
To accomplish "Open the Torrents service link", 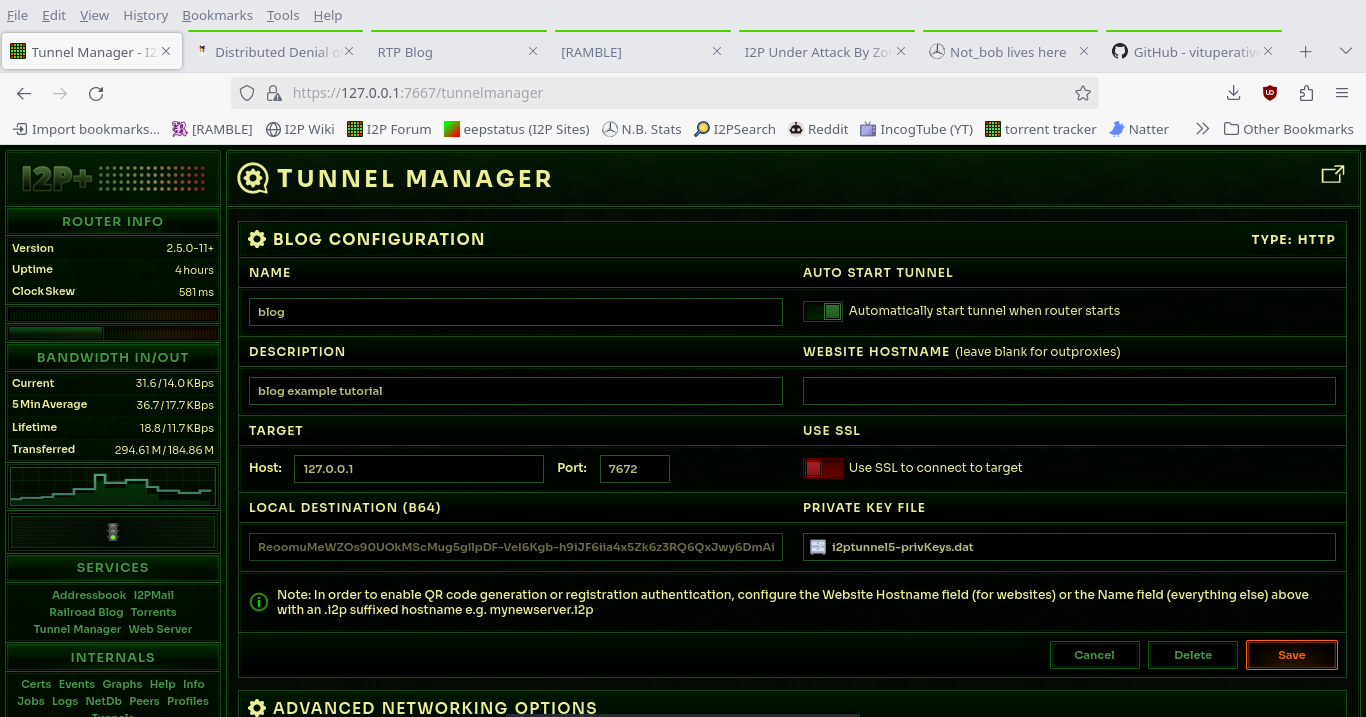I will tap(153, 612).
